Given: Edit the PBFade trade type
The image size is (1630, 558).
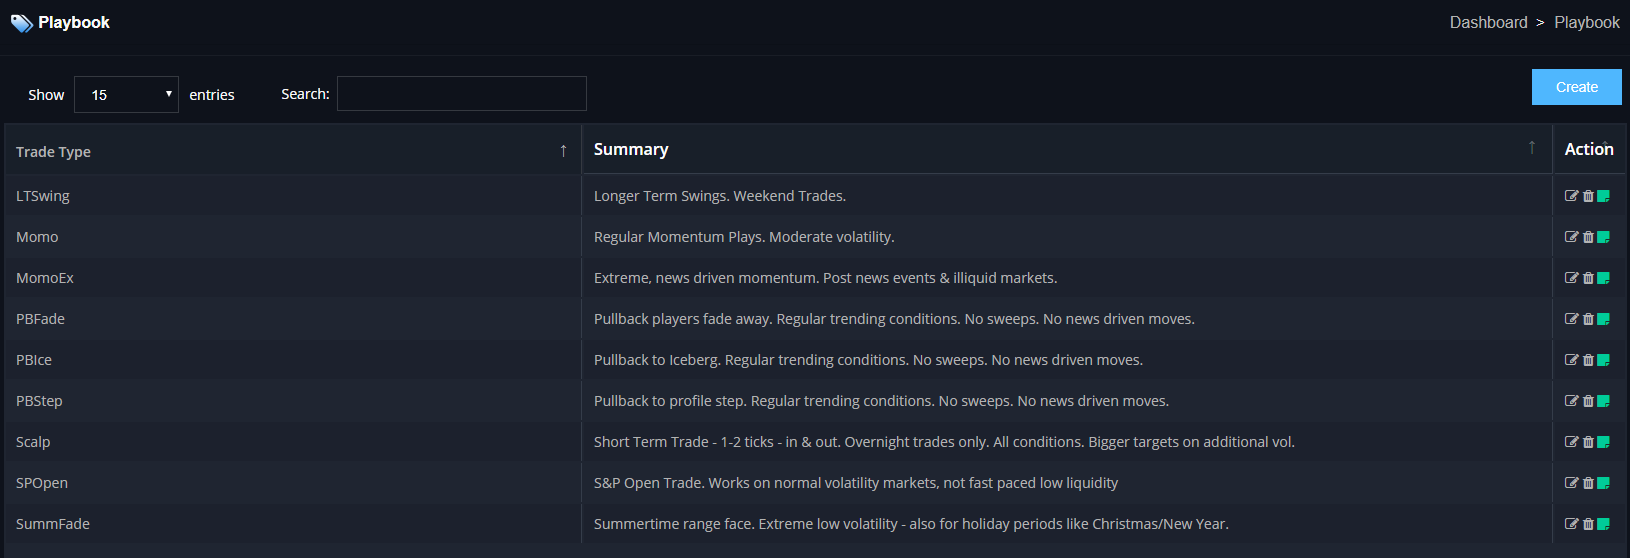Looking at the screenshot, I should click(x=1571, y=319).
